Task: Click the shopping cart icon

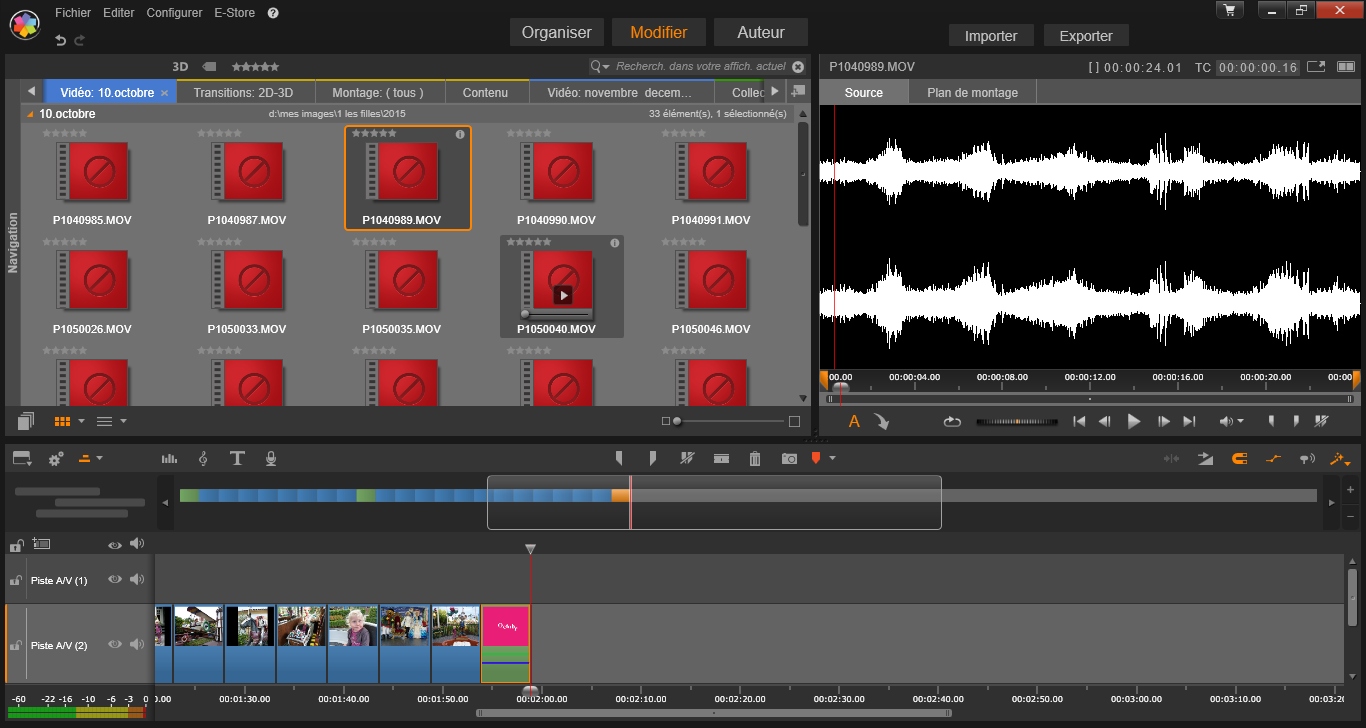Action: 1229,10
